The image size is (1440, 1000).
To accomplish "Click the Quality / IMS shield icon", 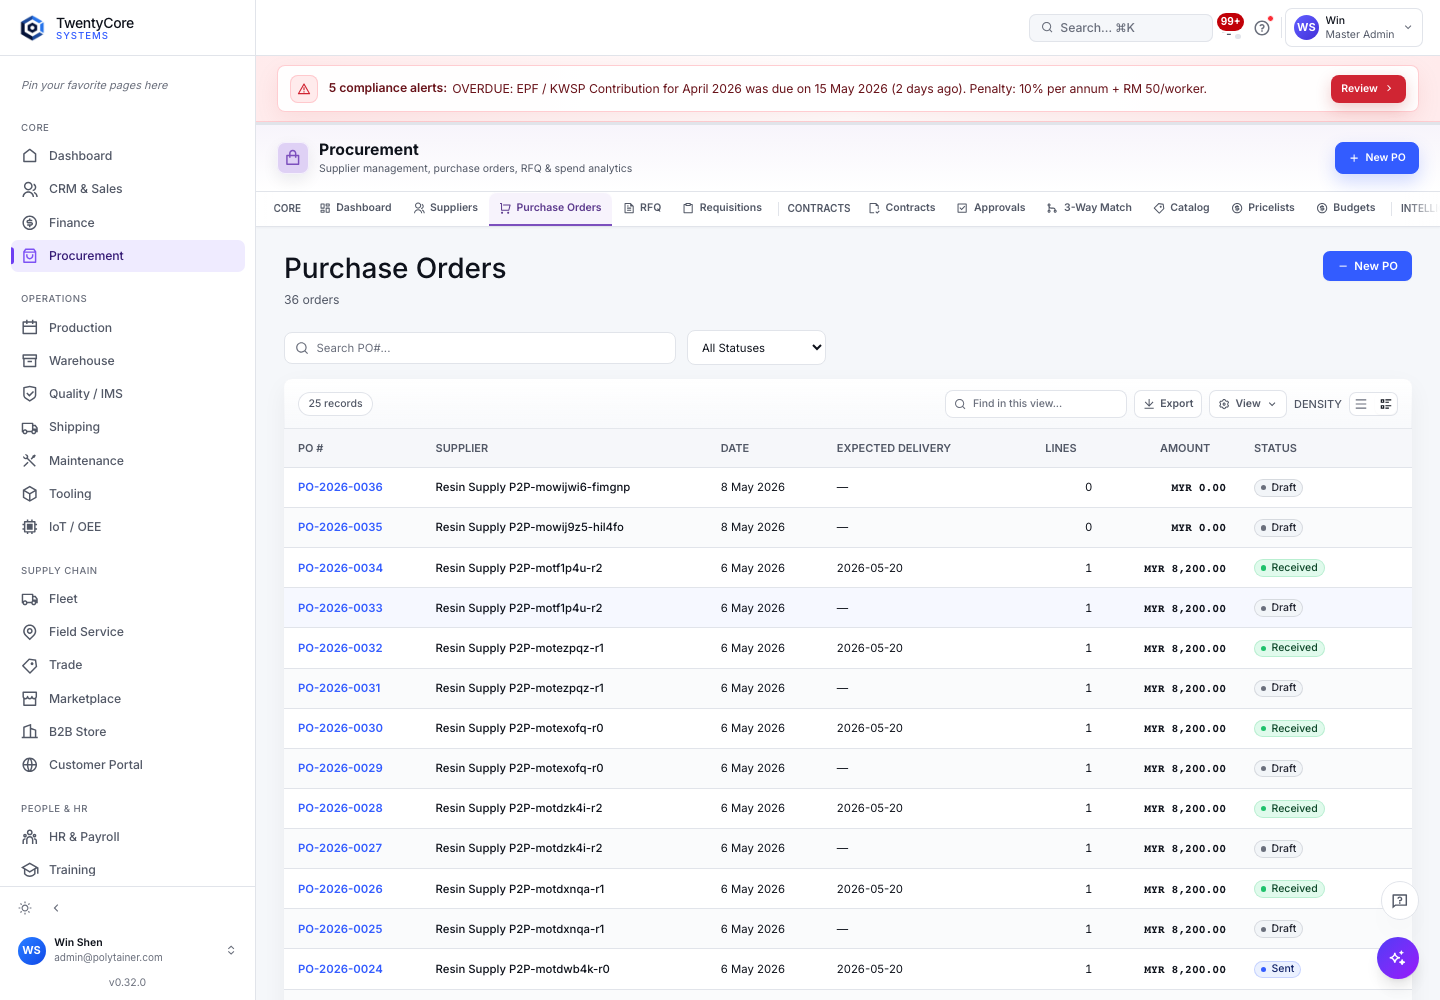I will coord(30,394).
